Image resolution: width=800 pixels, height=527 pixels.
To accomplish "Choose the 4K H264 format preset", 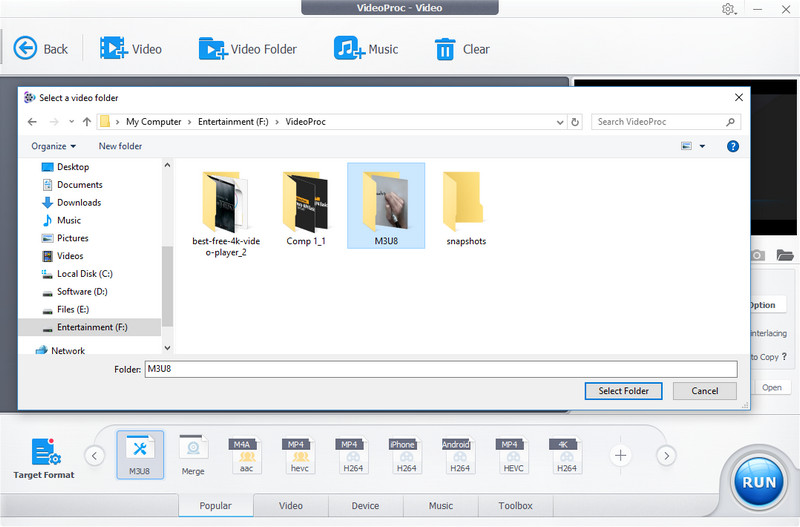I will (x=566, y=455).
